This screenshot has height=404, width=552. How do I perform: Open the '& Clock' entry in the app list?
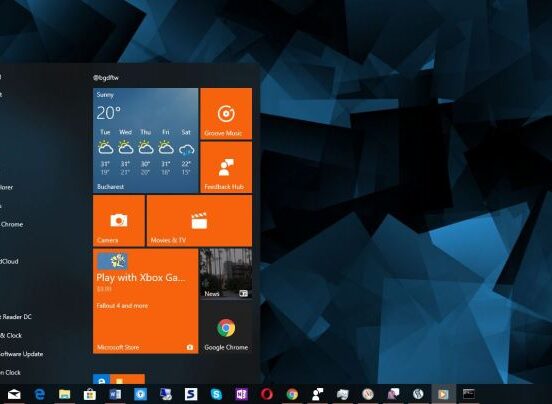[11, 335]
